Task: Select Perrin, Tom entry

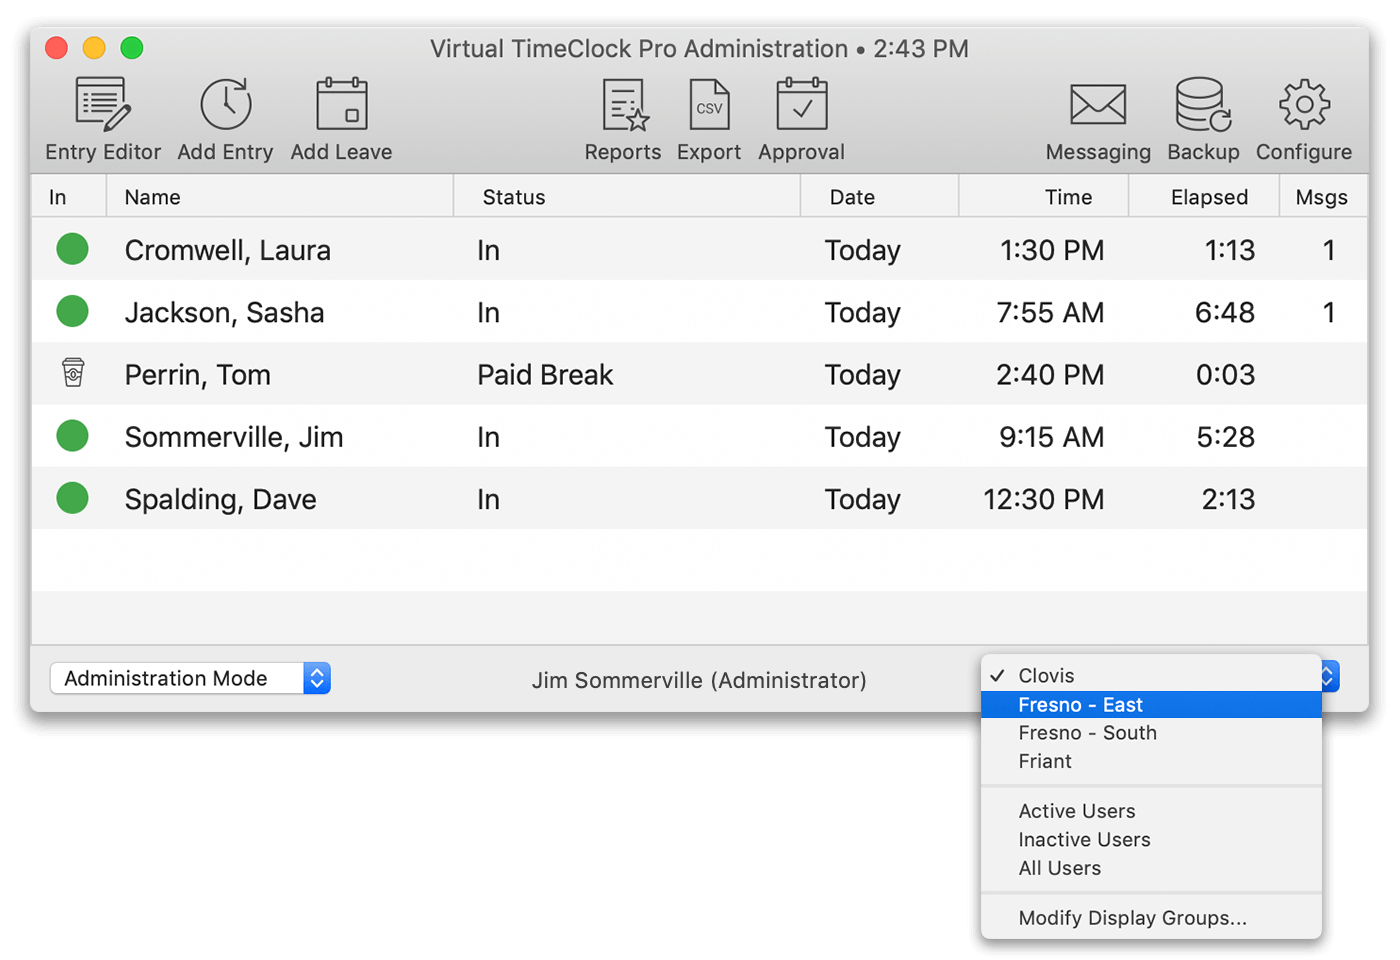Action: tap(197, 375)
